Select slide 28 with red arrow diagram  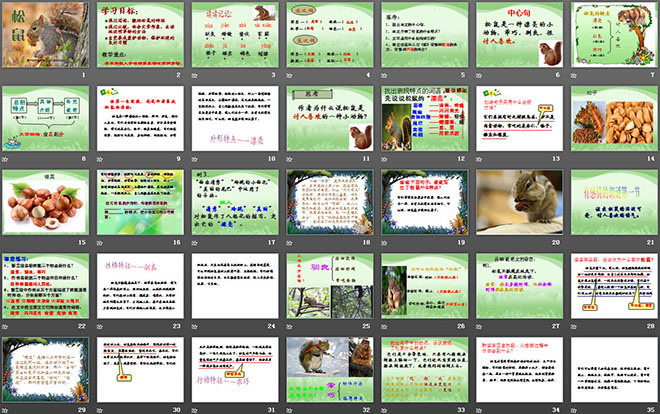pos(612,287)
